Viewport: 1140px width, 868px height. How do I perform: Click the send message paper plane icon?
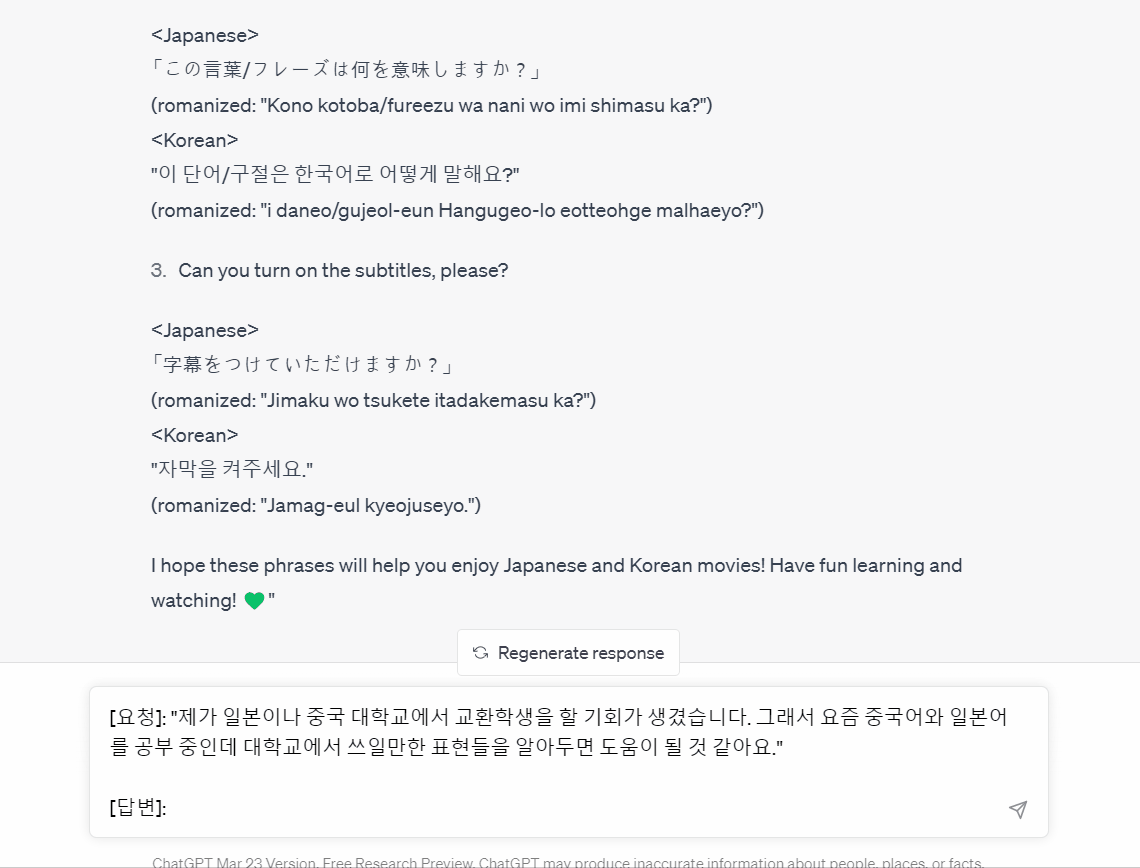[1018, 809]
